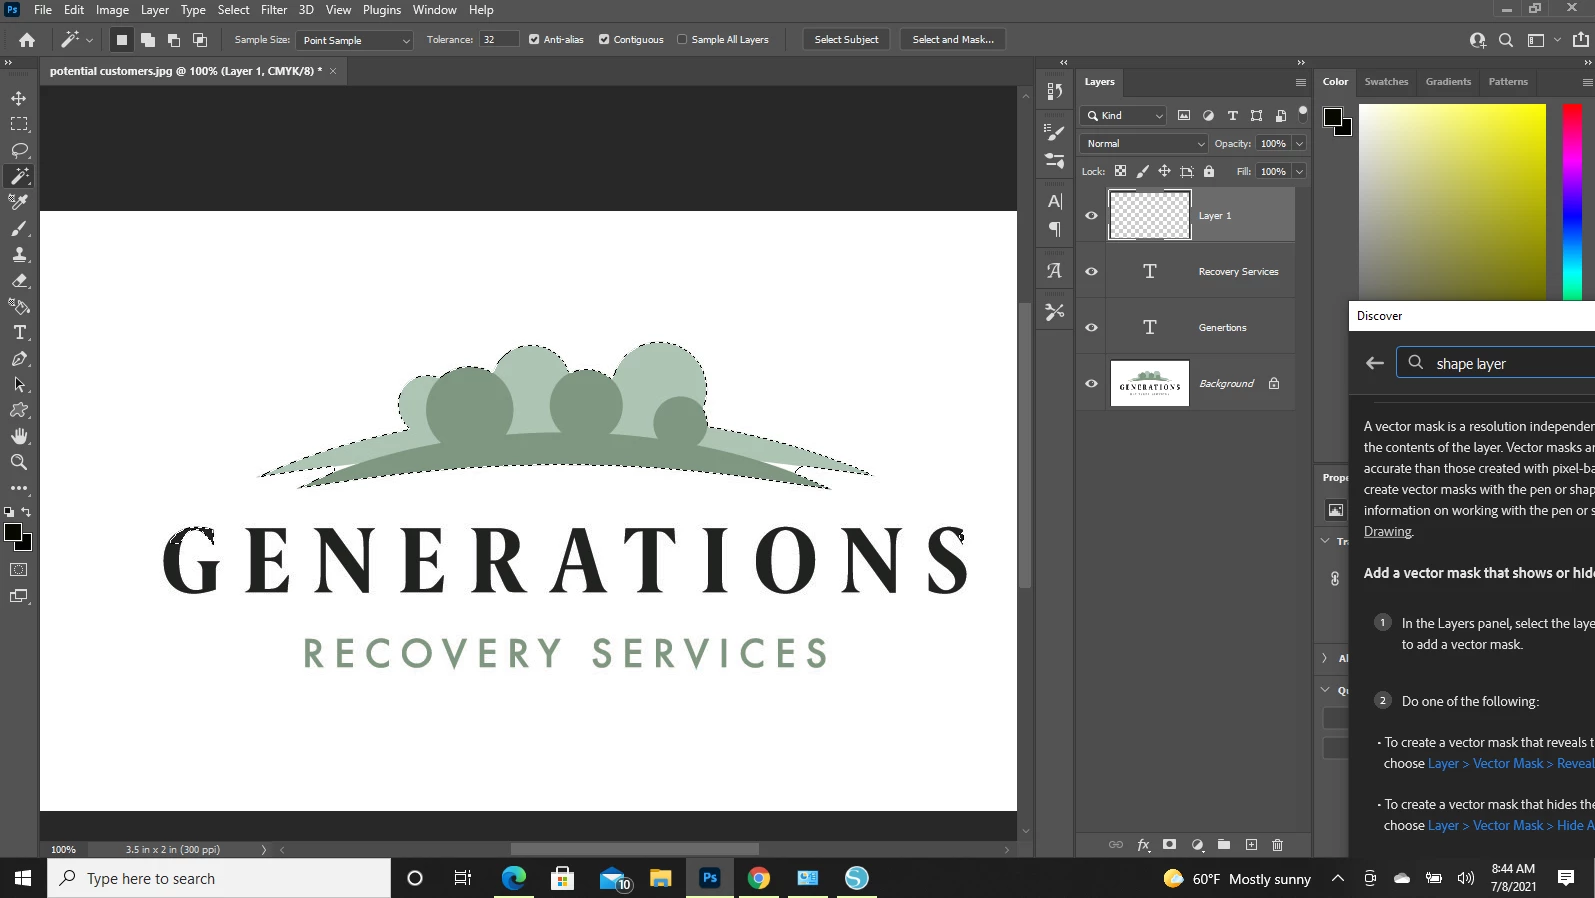The width and height of the screenshot is (1595, 898).
Task: Create a new layer icon
Action: click(1251, 845)
